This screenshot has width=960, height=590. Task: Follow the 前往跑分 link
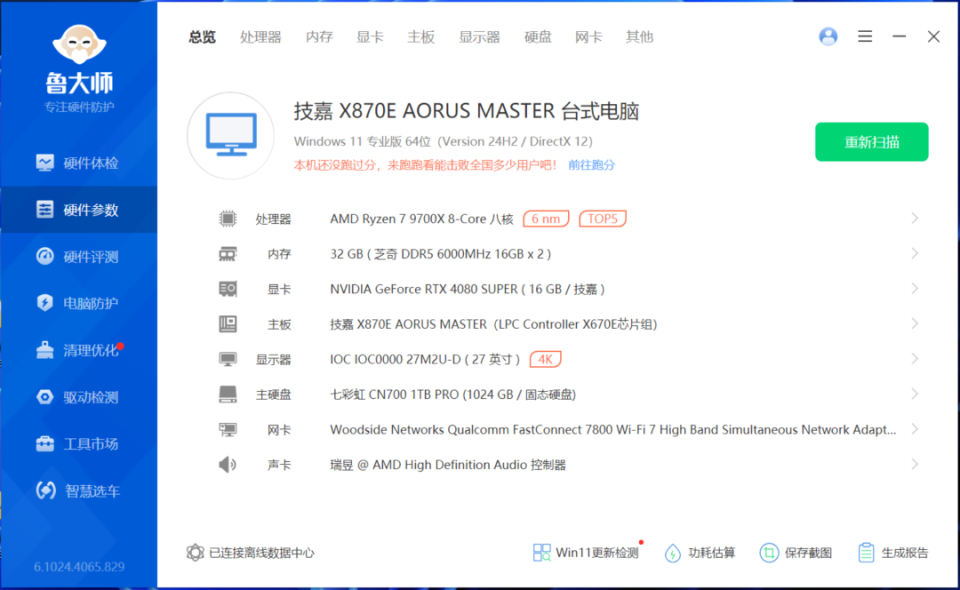coord(591,165)
